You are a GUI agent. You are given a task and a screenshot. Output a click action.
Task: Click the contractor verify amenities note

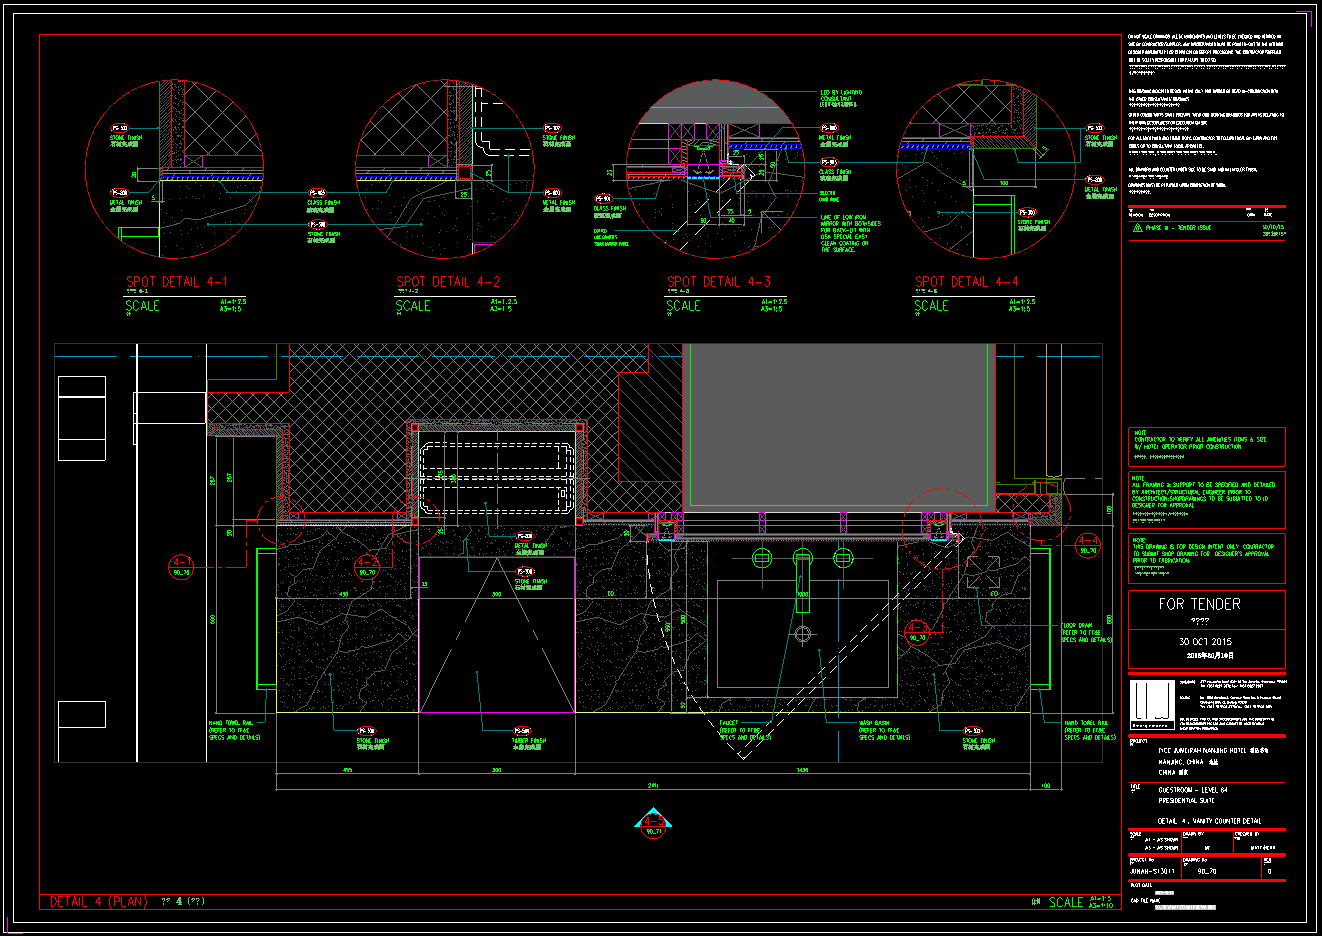pyautogui.click(x=1206, y=447)
